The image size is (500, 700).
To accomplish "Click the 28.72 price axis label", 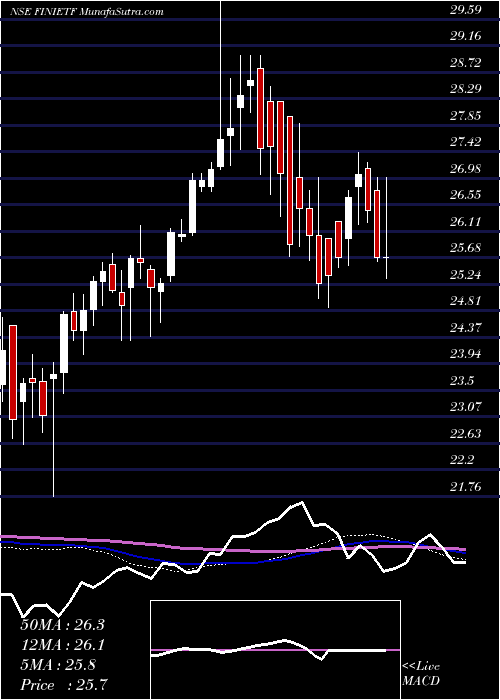I will pos(465,62).
